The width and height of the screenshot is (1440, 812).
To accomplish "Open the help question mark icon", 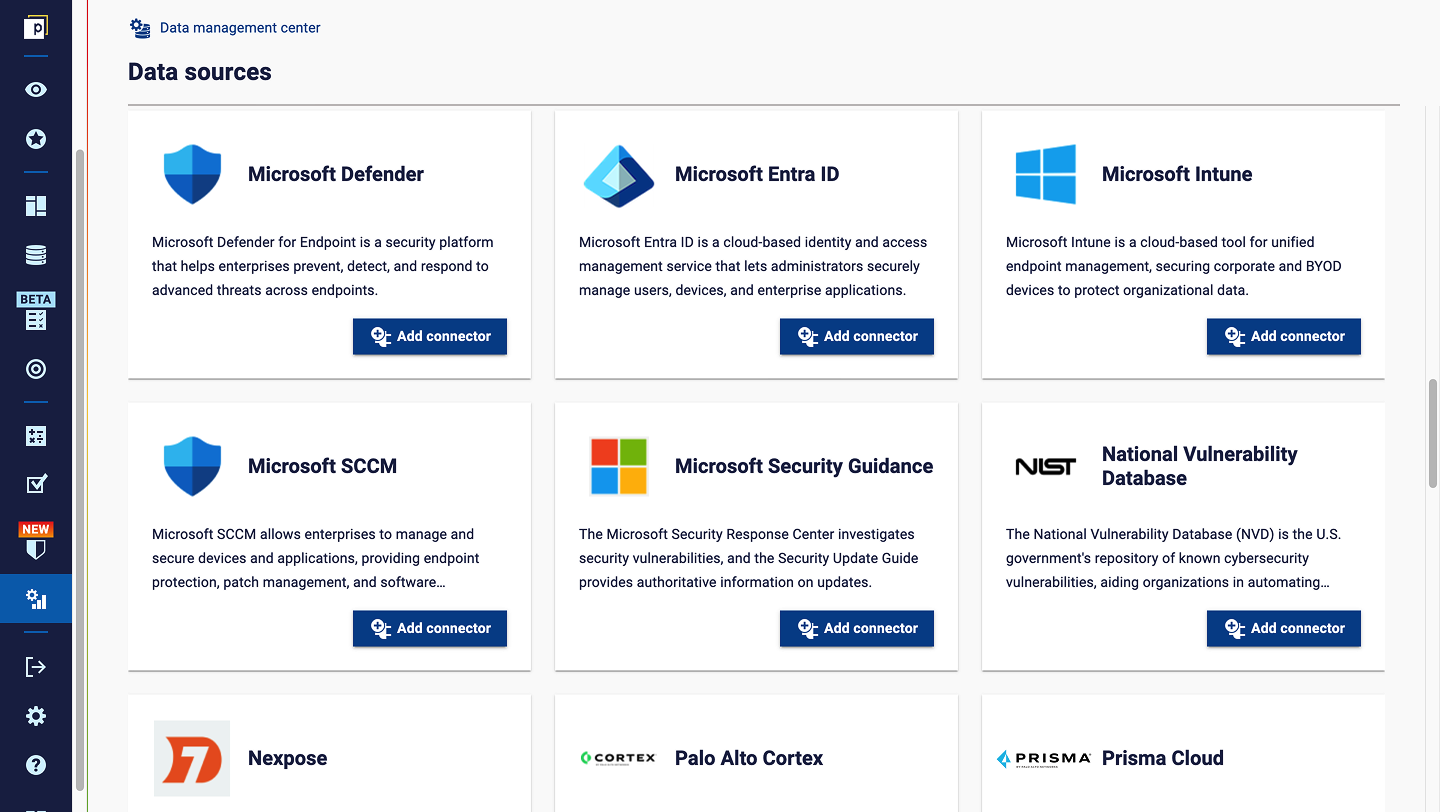I will click(36, 766).
